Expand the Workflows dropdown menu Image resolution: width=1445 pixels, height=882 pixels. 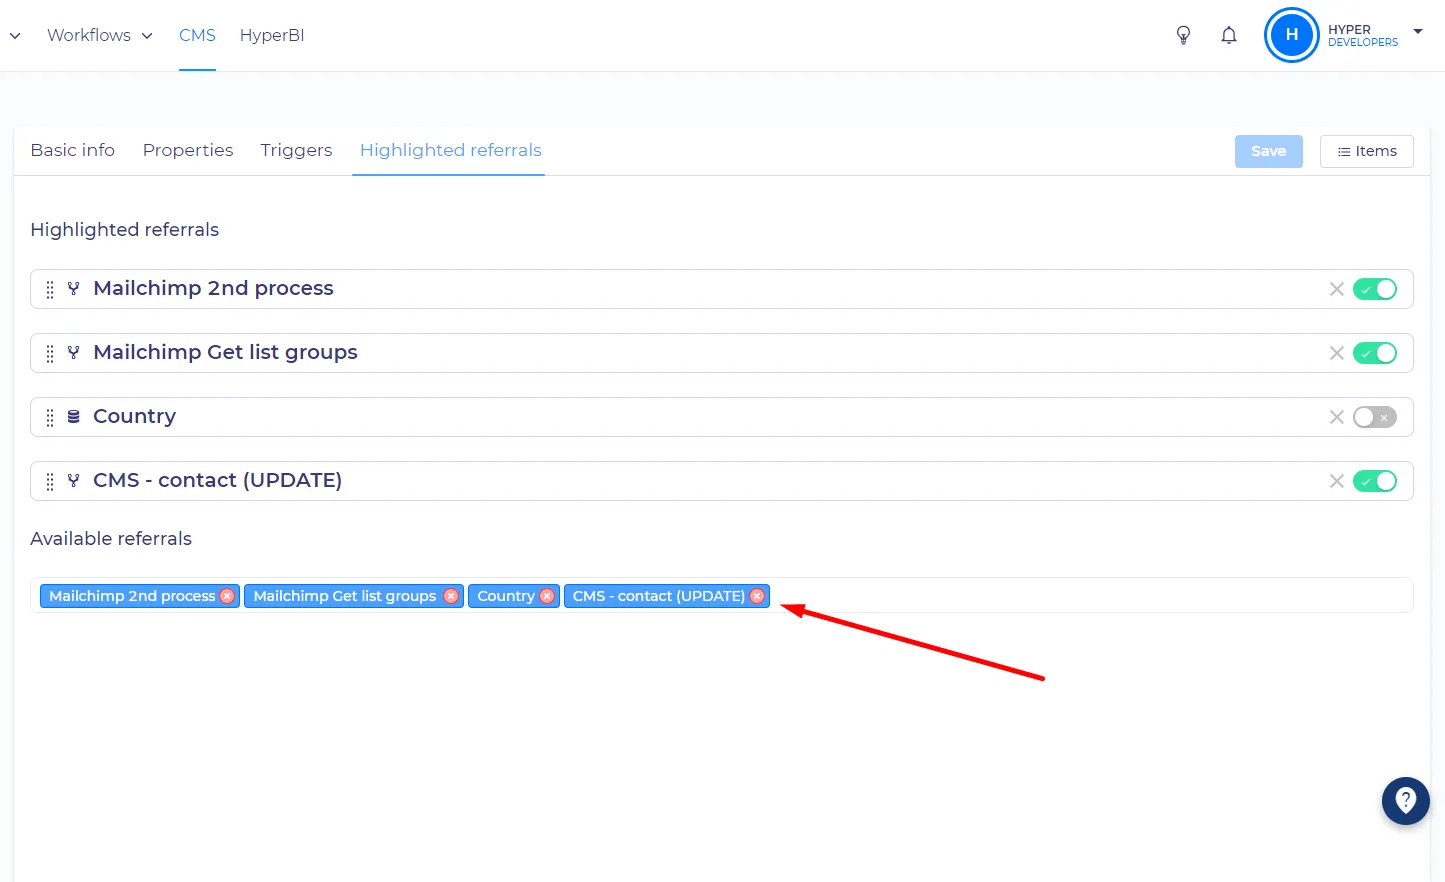[100, 35]
